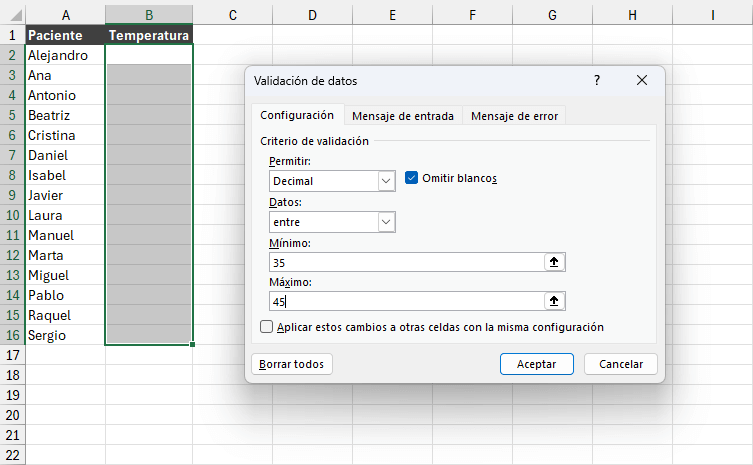Select the cell containing Sergio
This screenshot has width=753, height=465.
pyautogui.click(x=66, y=335)
